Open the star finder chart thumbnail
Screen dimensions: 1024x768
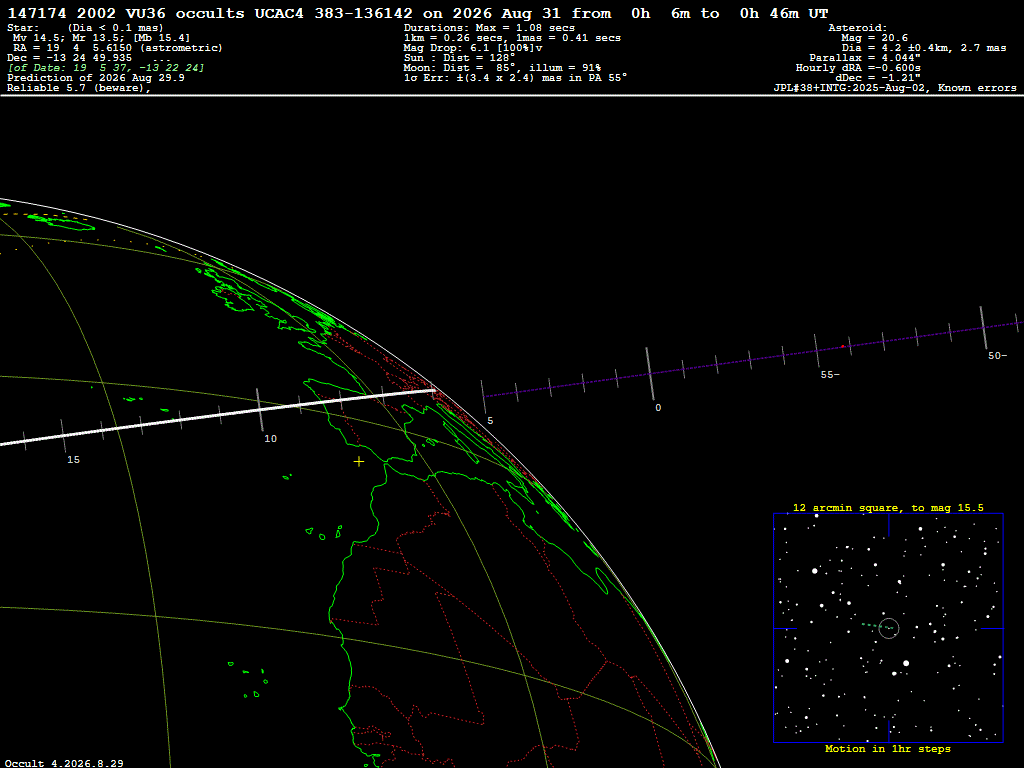[x=888, y=628]
